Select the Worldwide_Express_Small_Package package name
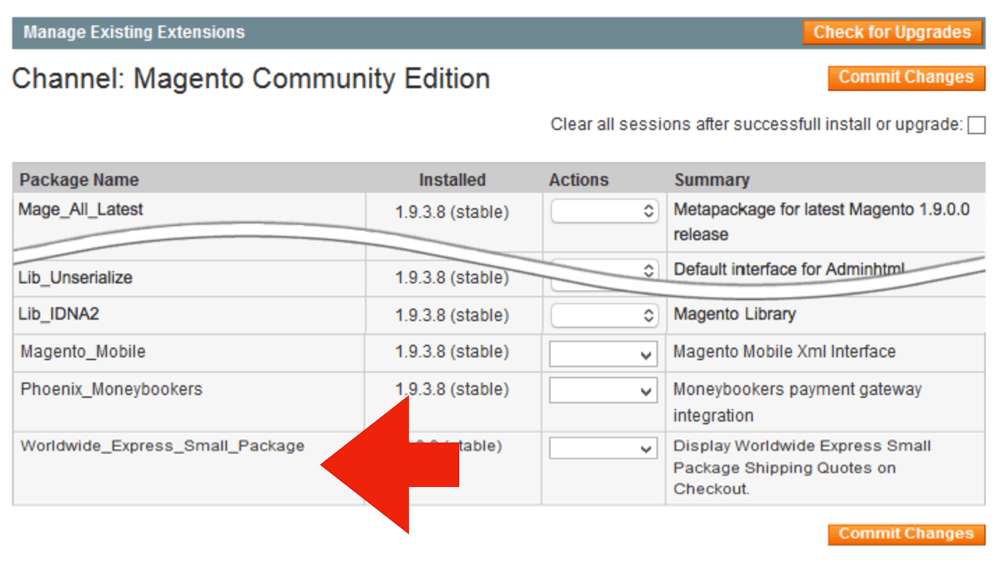This screenshot has width=1000, height=562. click(162, 446)
